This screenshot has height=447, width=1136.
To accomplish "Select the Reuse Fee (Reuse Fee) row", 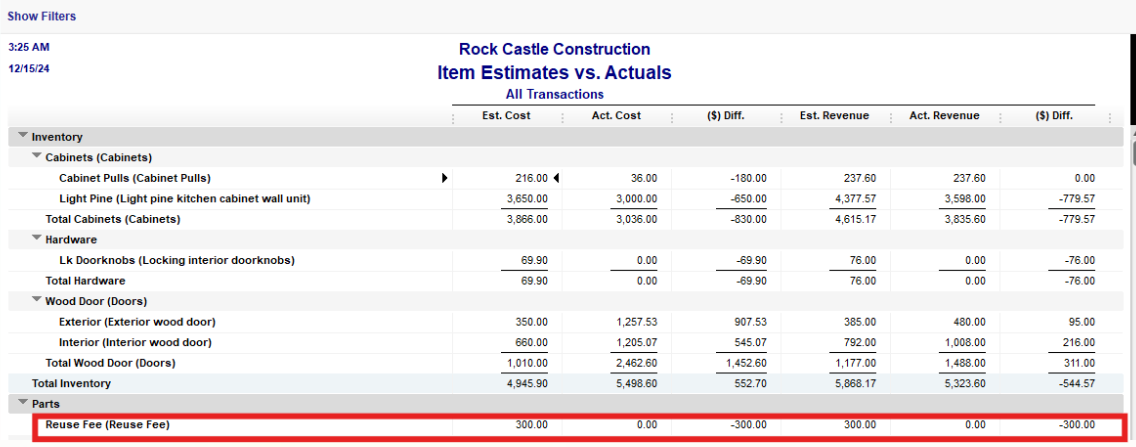I will pos(108,425).
